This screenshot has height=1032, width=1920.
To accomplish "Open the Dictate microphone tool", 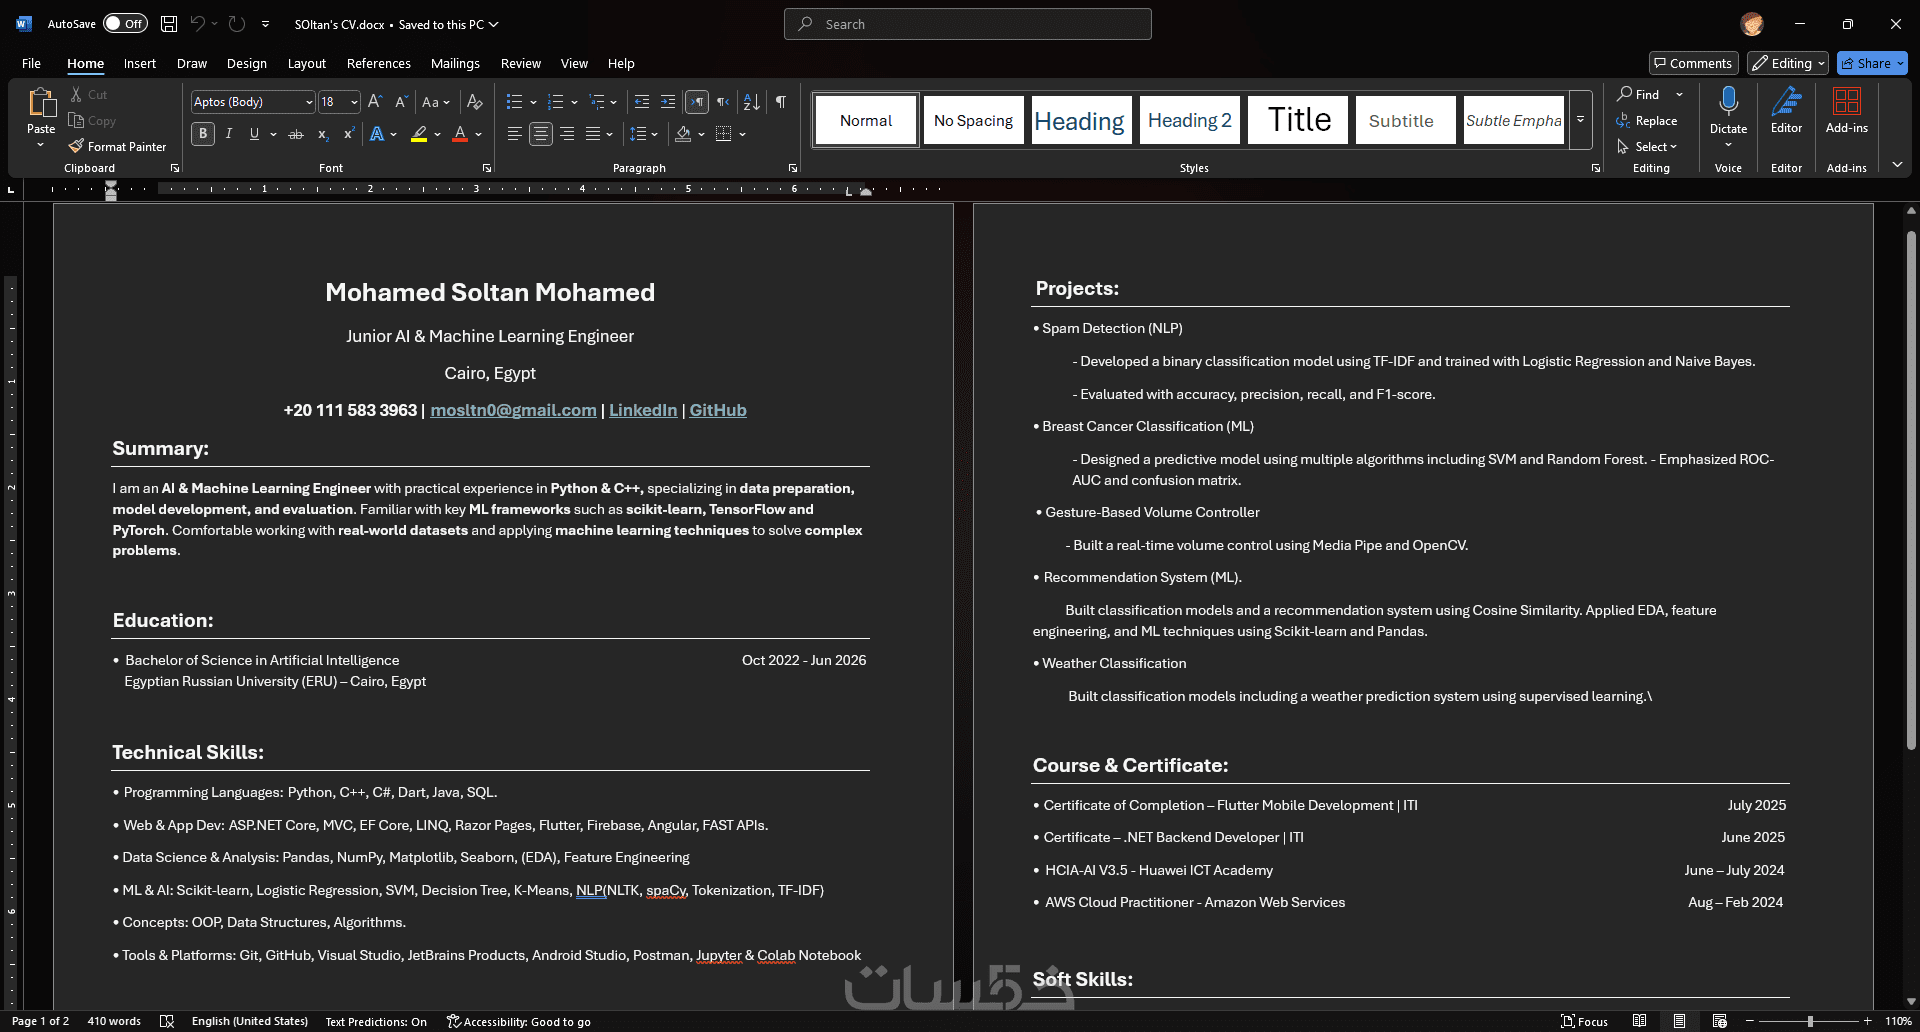I will [1728, 110].
